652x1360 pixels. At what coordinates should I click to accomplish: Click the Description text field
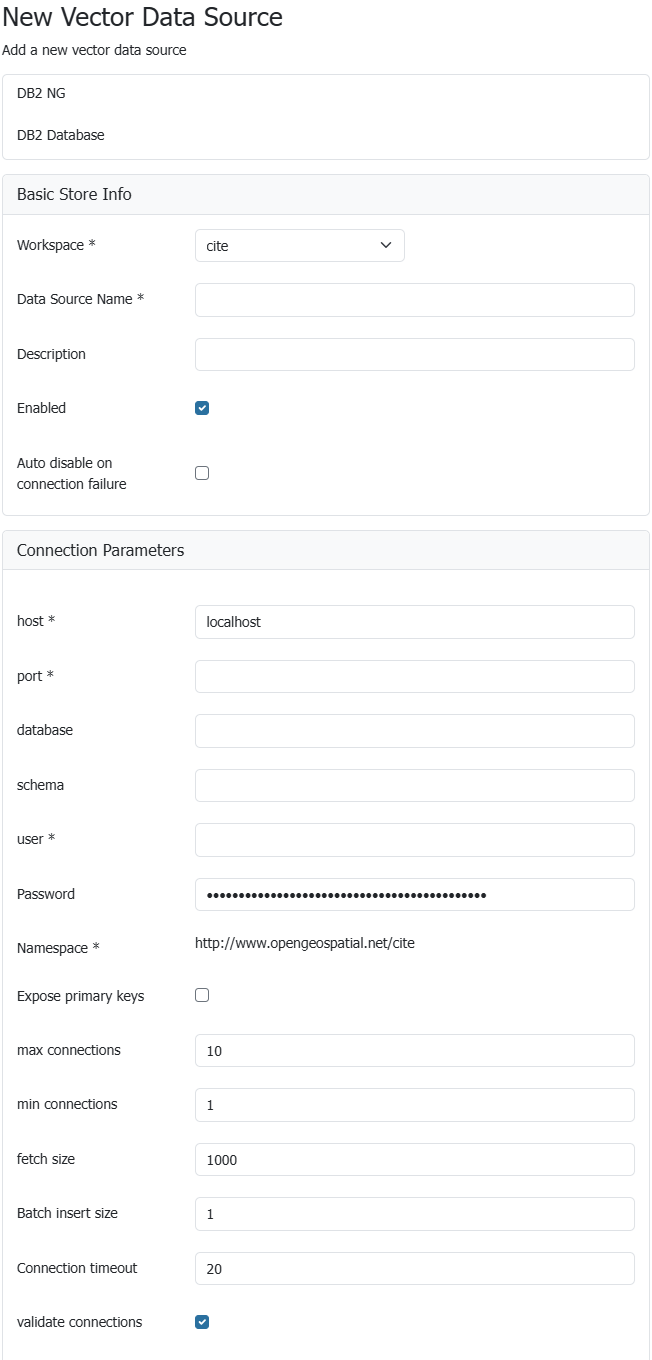click(x=414, y=354)
